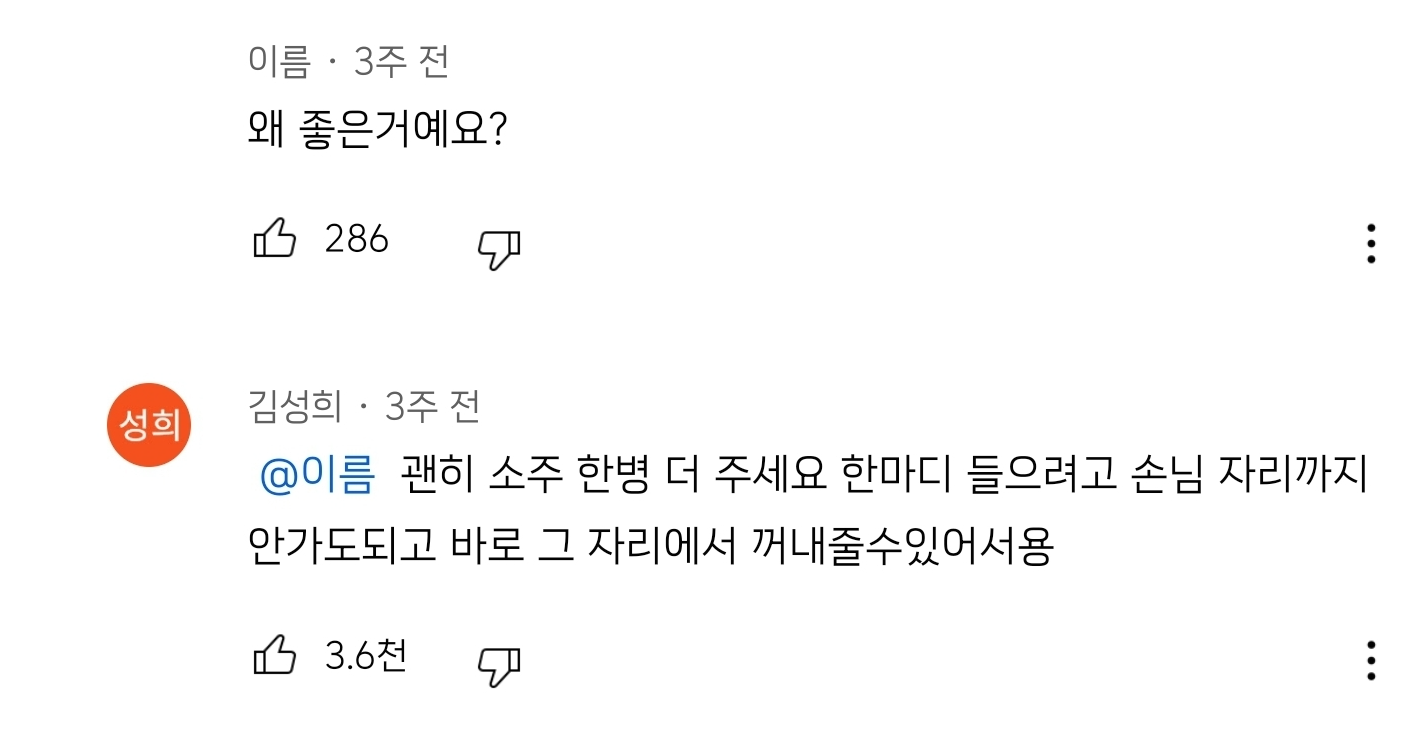Click the 286 like count

(357, 239)
